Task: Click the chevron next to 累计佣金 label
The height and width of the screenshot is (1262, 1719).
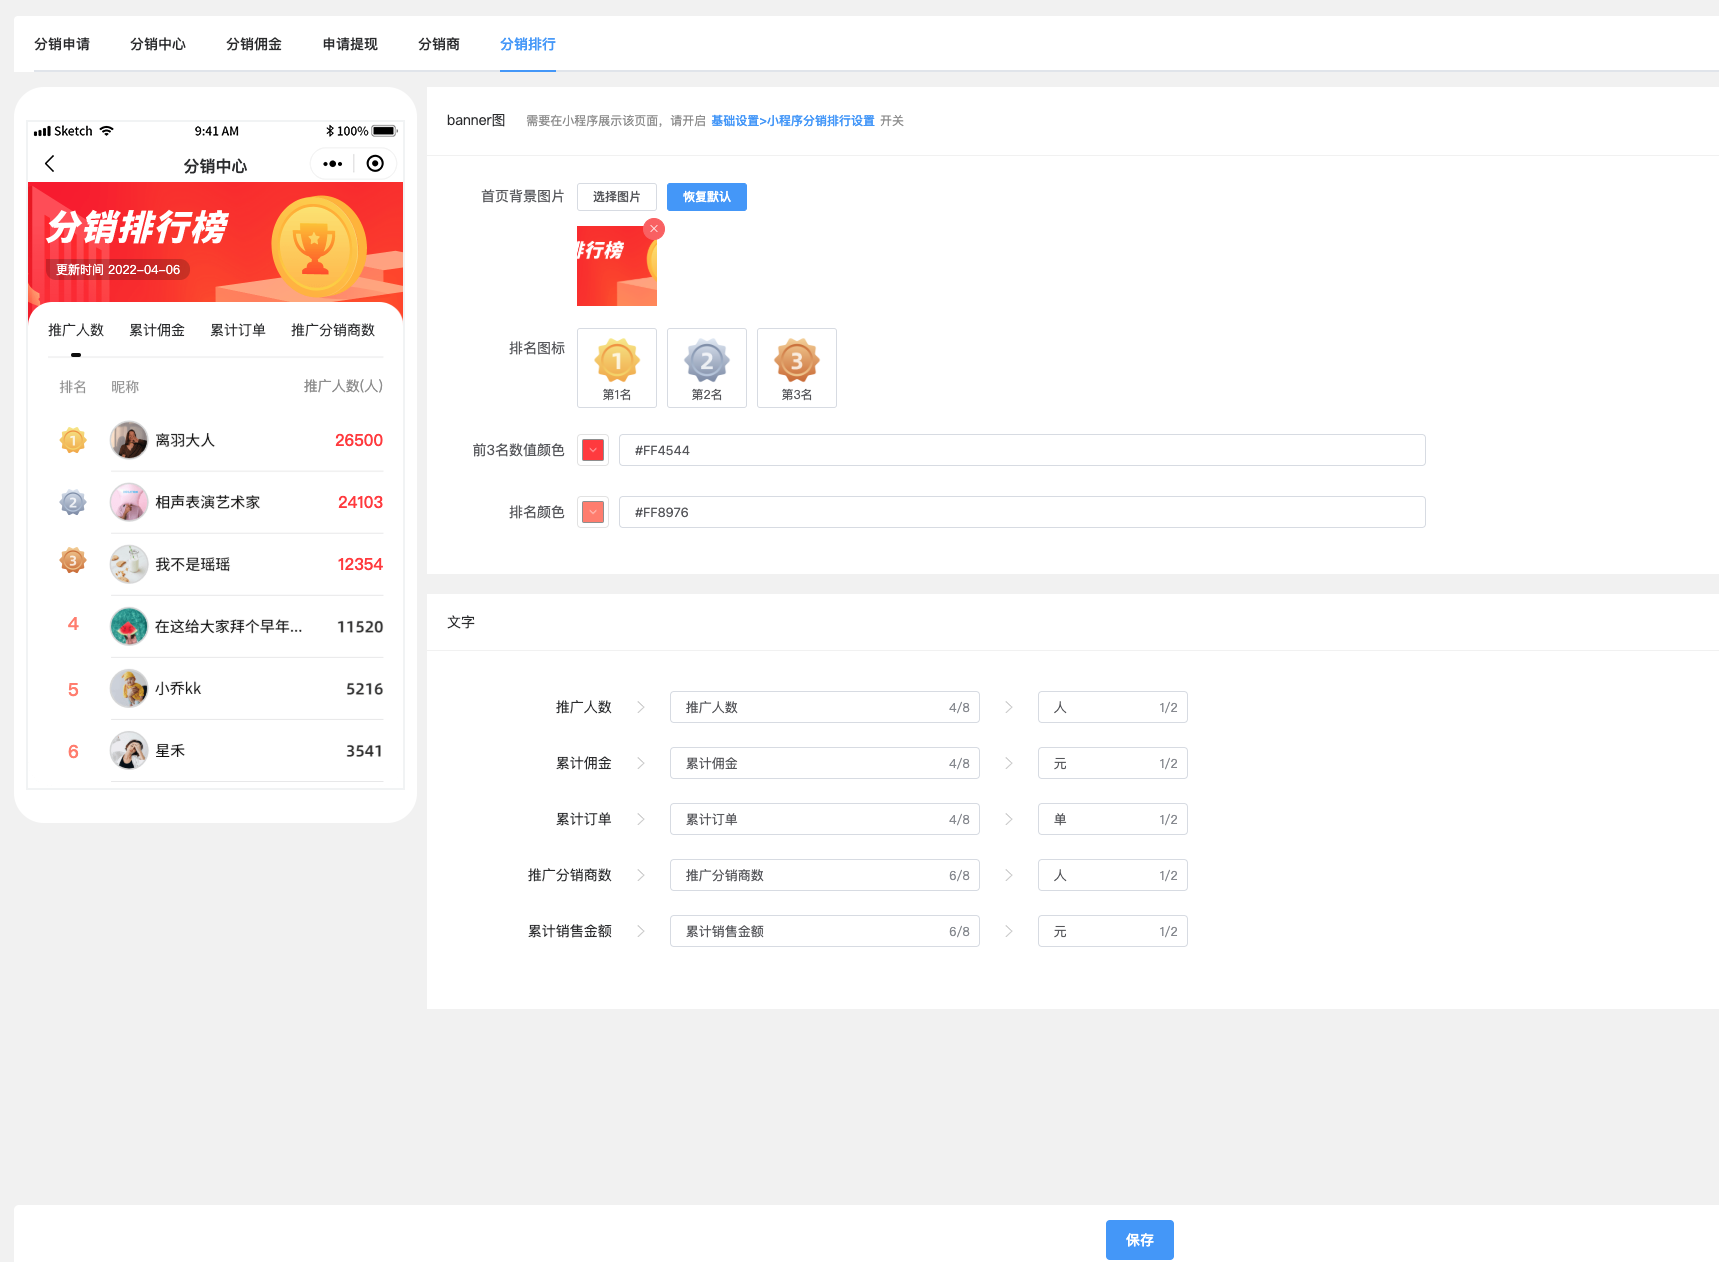Action: (641, 763)
